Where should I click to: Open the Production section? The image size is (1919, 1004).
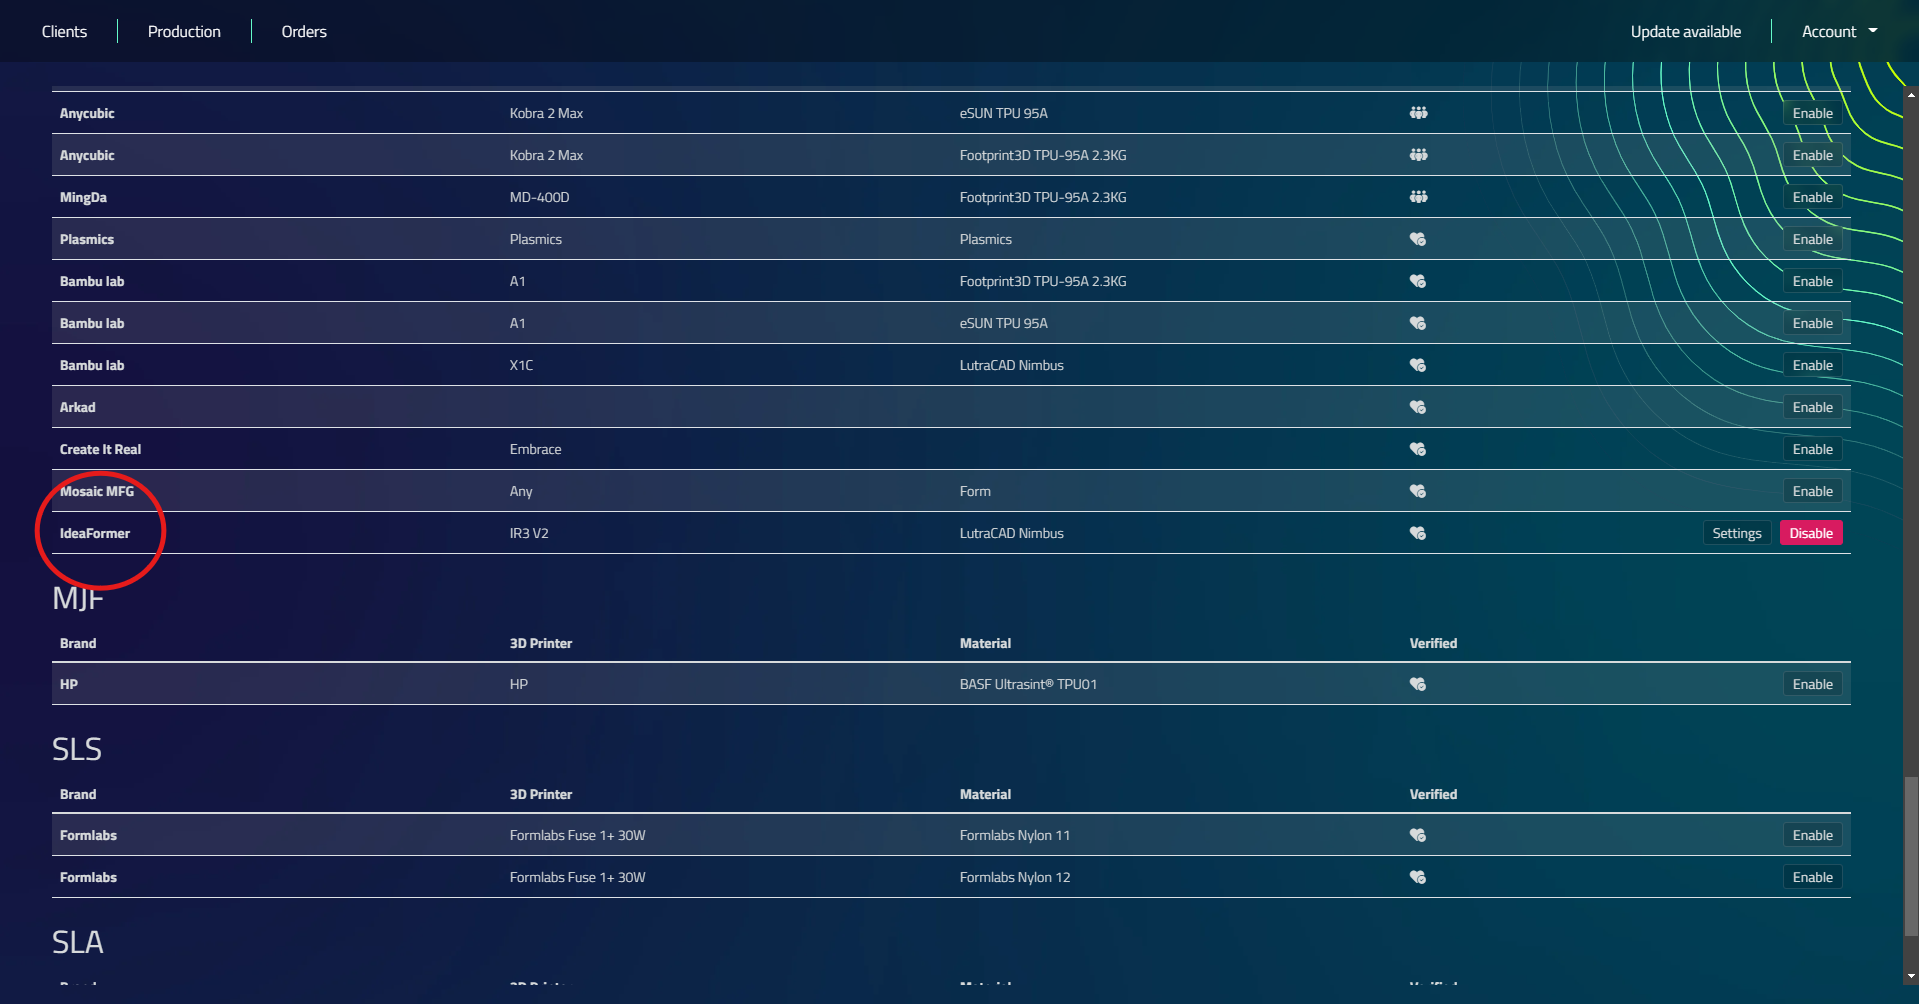184,32
